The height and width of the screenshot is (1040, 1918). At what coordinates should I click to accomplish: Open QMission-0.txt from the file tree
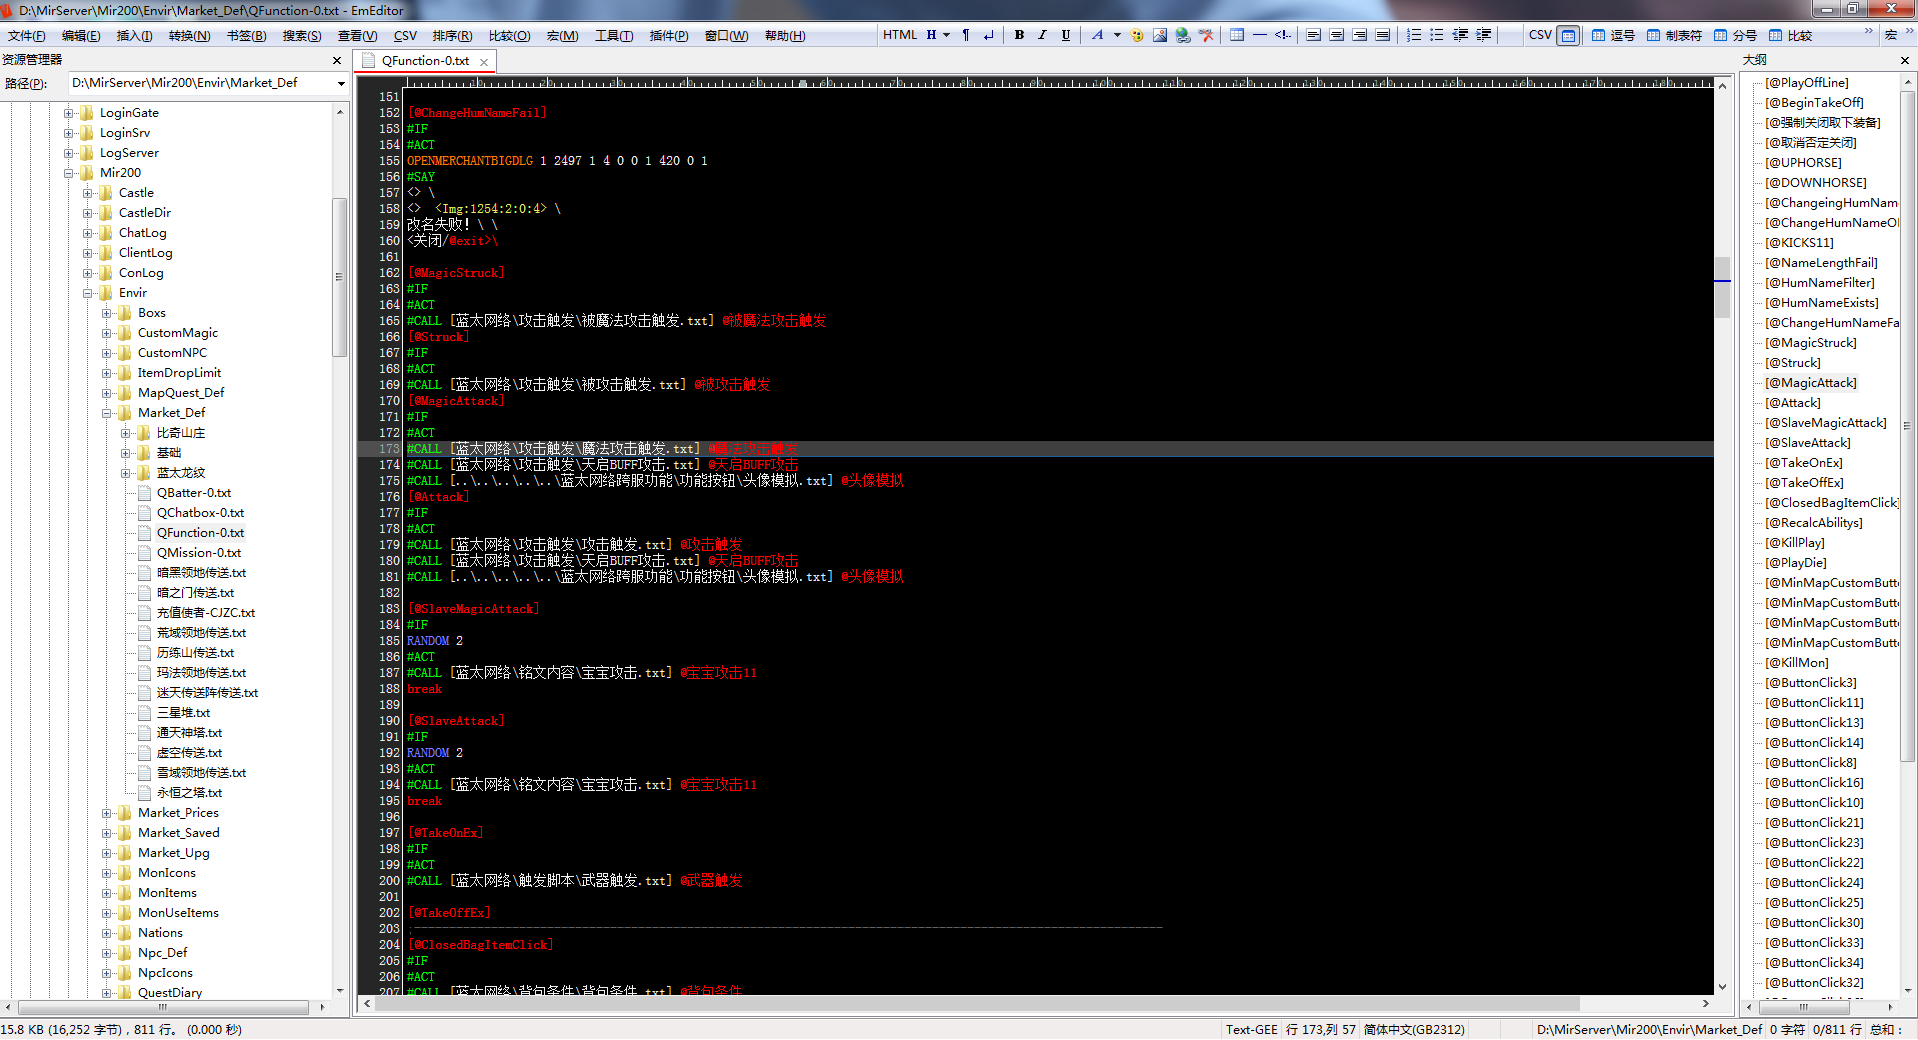pyautogui.click(x=198, y=553)
